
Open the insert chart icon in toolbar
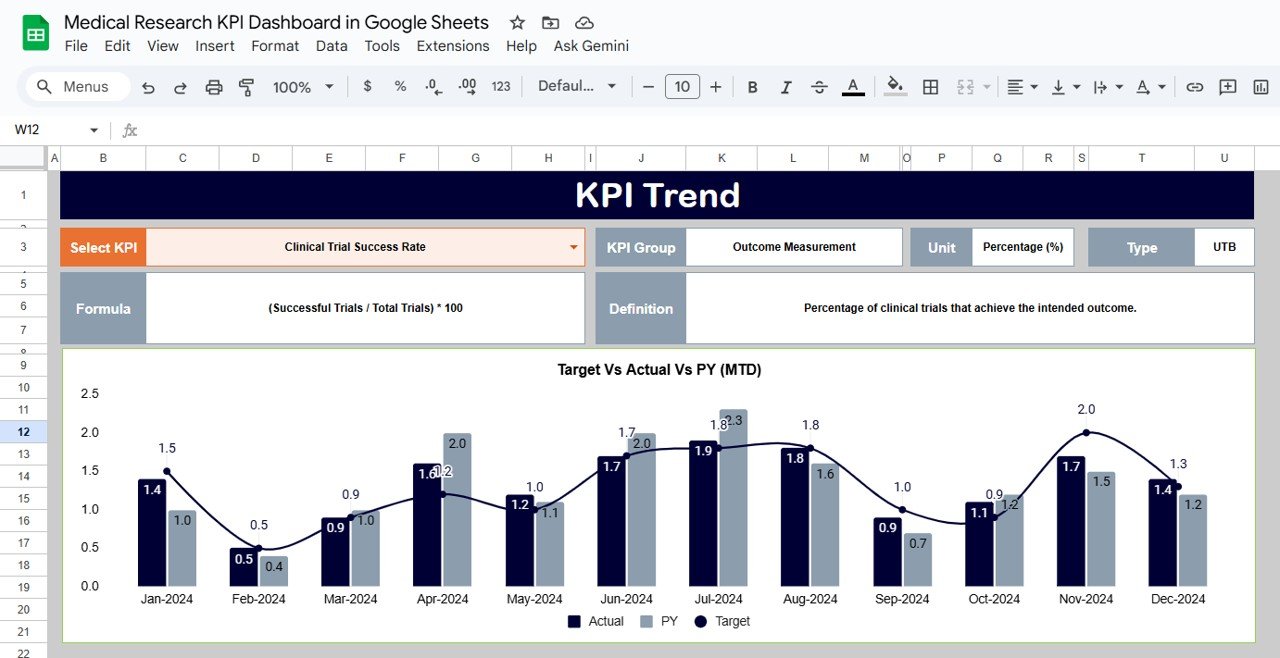click(x=1259, y=87)
